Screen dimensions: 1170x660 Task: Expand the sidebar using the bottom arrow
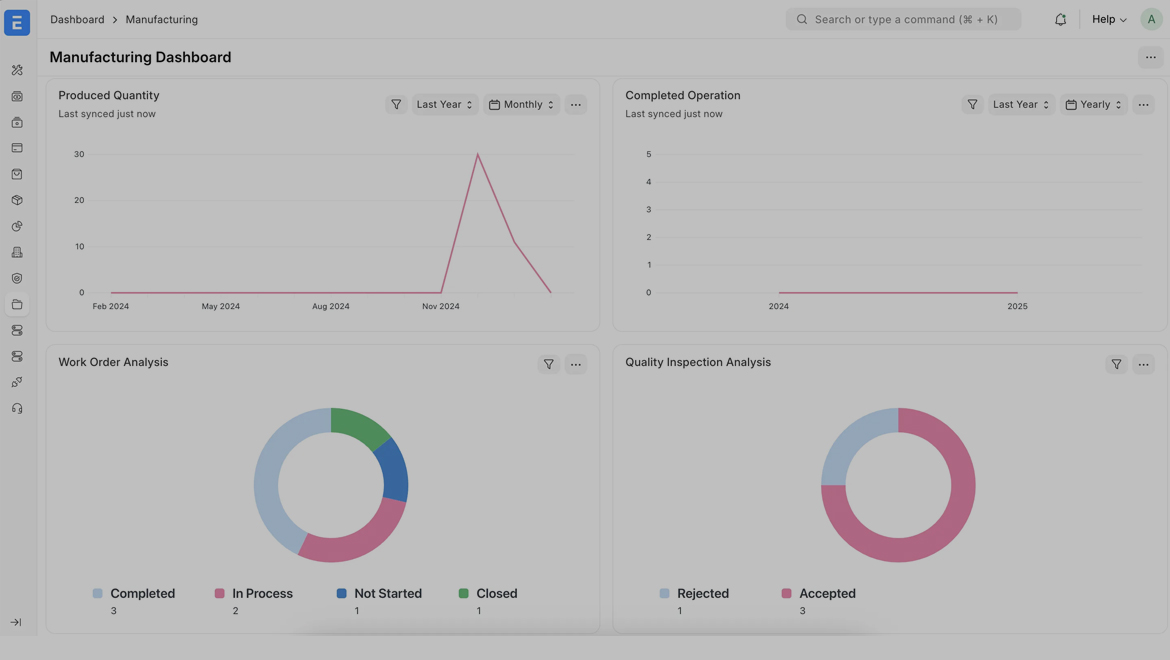click(16, 622)
